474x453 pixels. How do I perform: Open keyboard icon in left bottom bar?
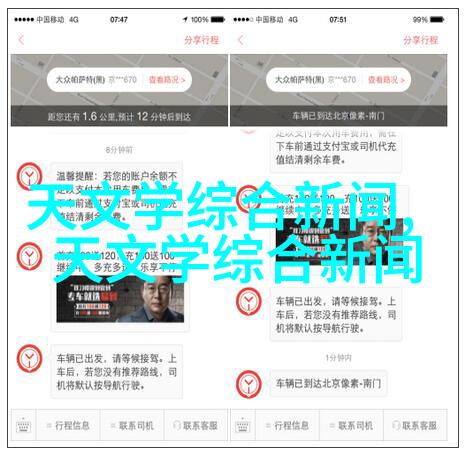point(23,425)
